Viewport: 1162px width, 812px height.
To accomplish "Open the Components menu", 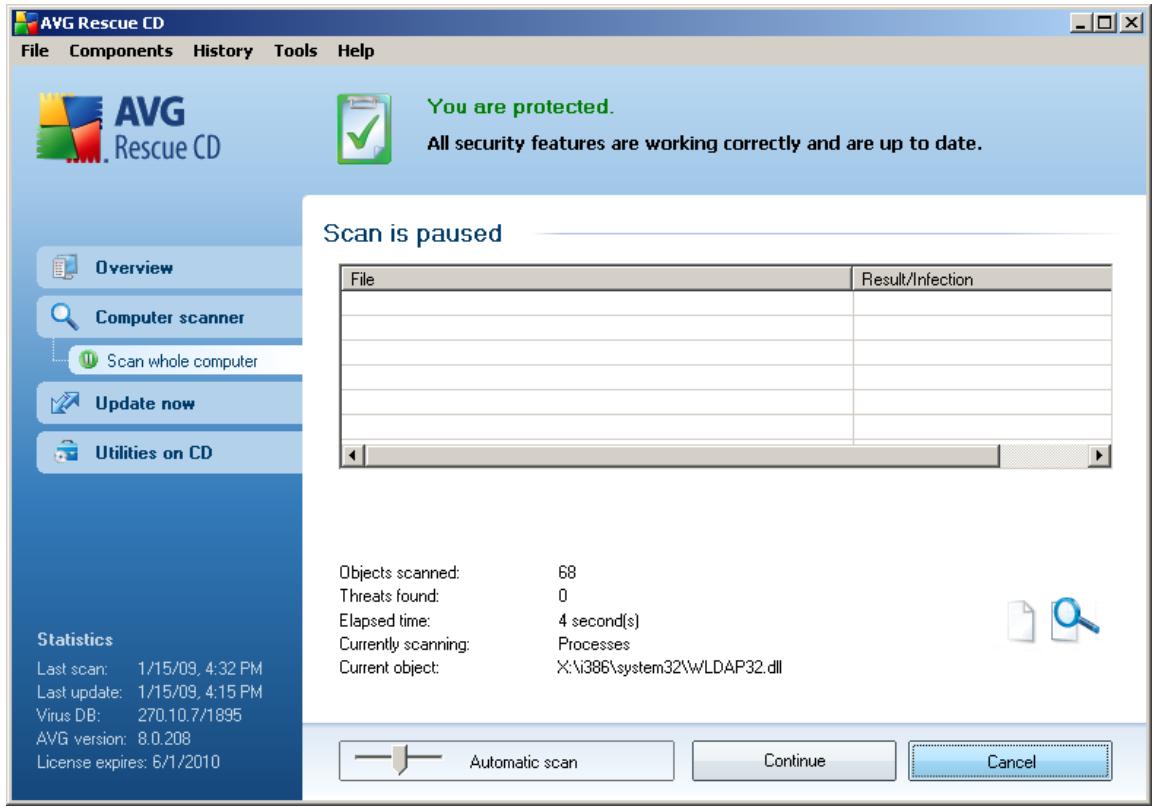I will 121,51.
